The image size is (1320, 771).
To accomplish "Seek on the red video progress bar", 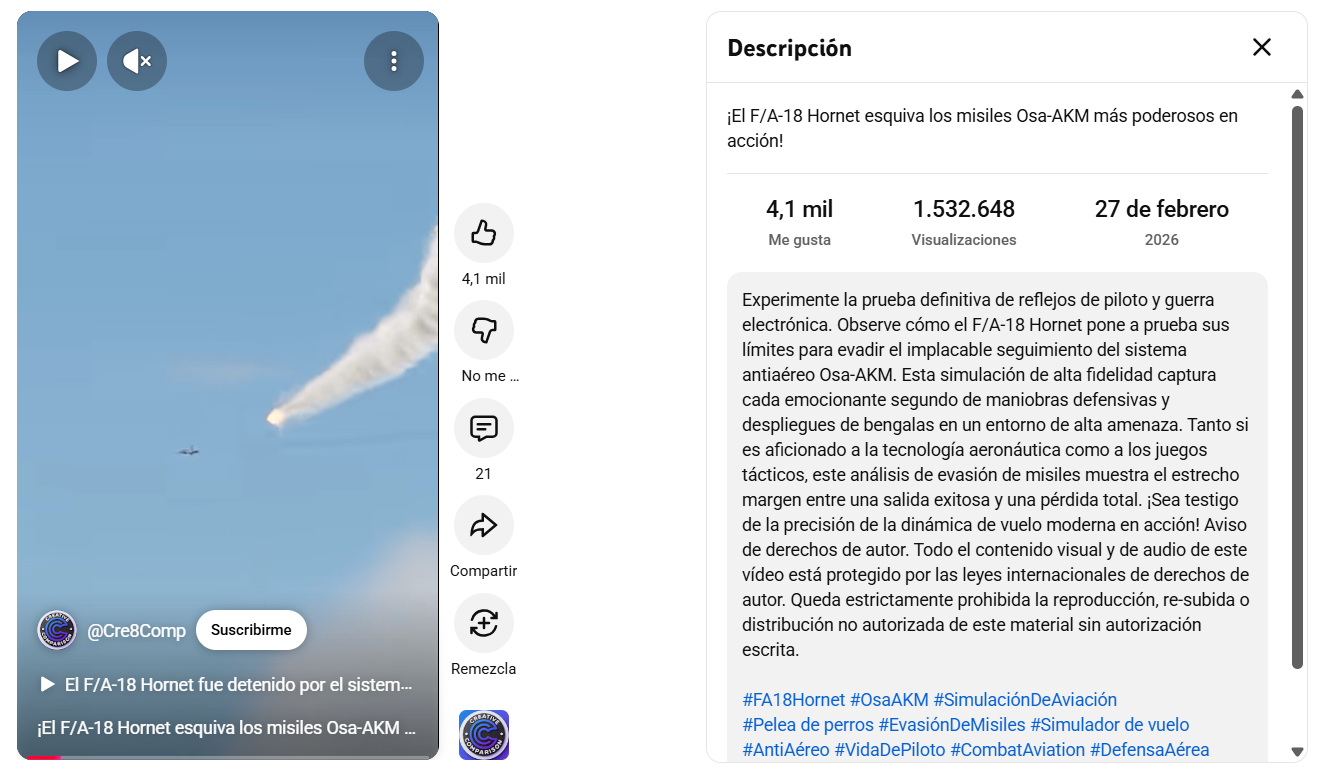I will 228,757.
